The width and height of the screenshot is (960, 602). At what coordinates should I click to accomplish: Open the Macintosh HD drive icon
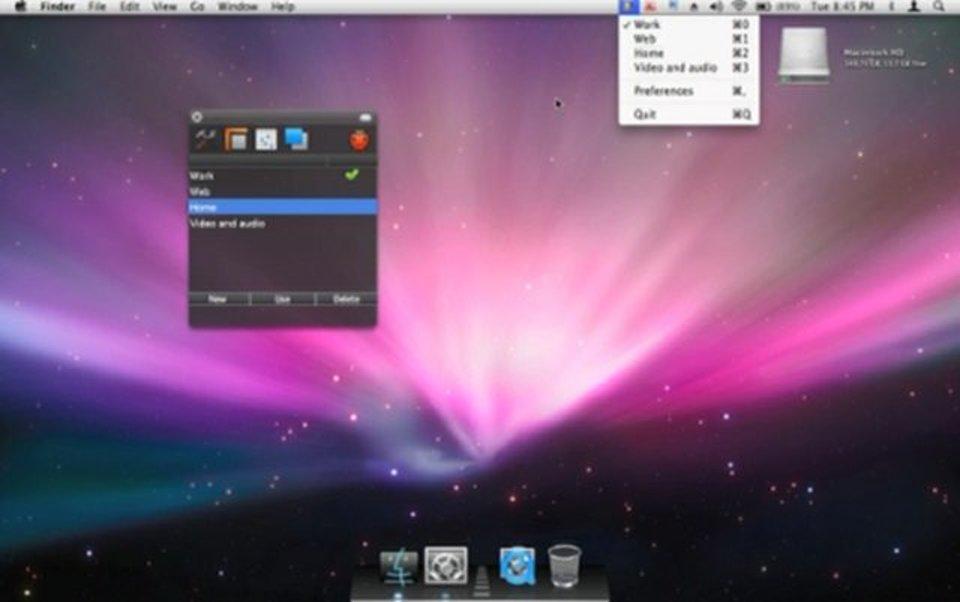click(804, 53)
